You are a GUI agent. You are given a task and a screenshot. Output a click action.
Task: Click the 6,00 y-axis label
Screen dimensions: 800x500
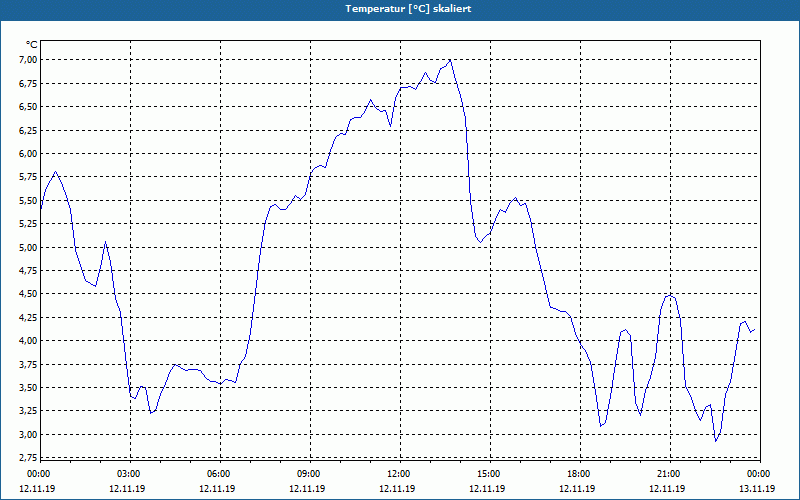tap(29, 154)
